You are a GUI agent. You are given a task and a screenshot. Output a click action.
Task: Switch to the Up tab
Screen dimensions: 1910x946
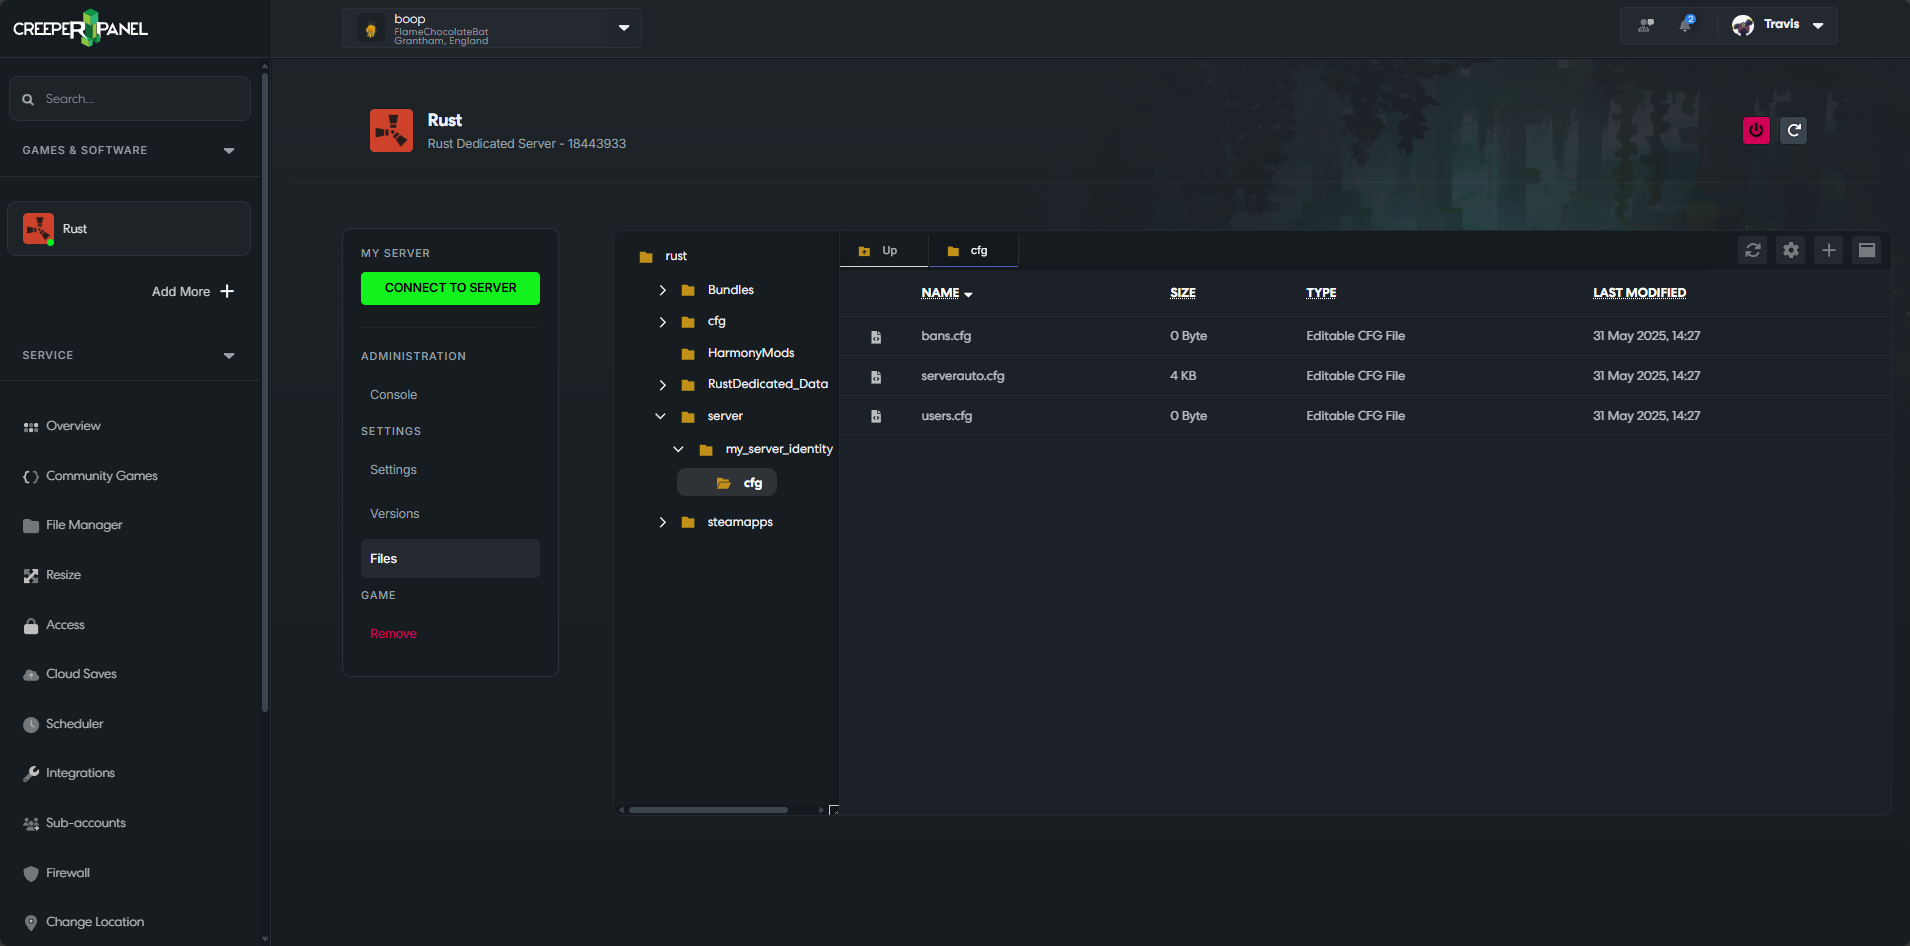[884, 250]
